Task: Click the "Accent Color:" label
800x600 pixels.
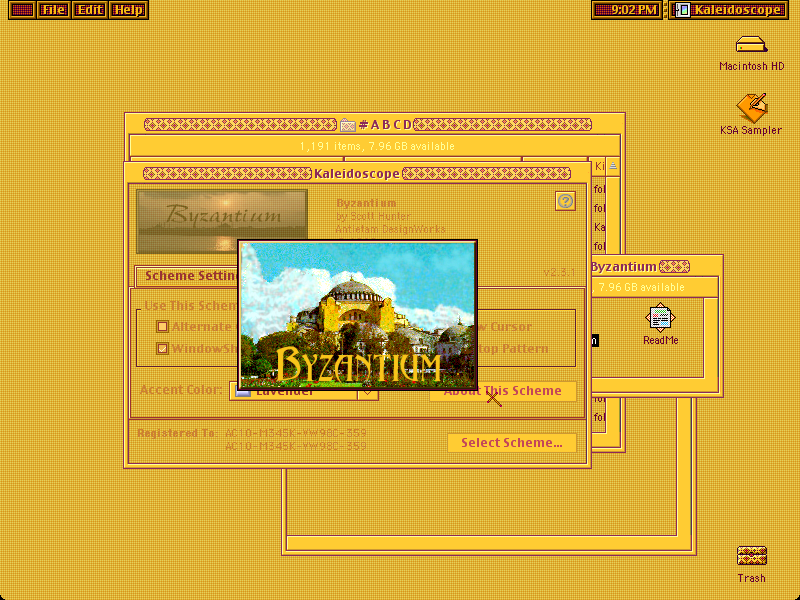Action: 181,390
